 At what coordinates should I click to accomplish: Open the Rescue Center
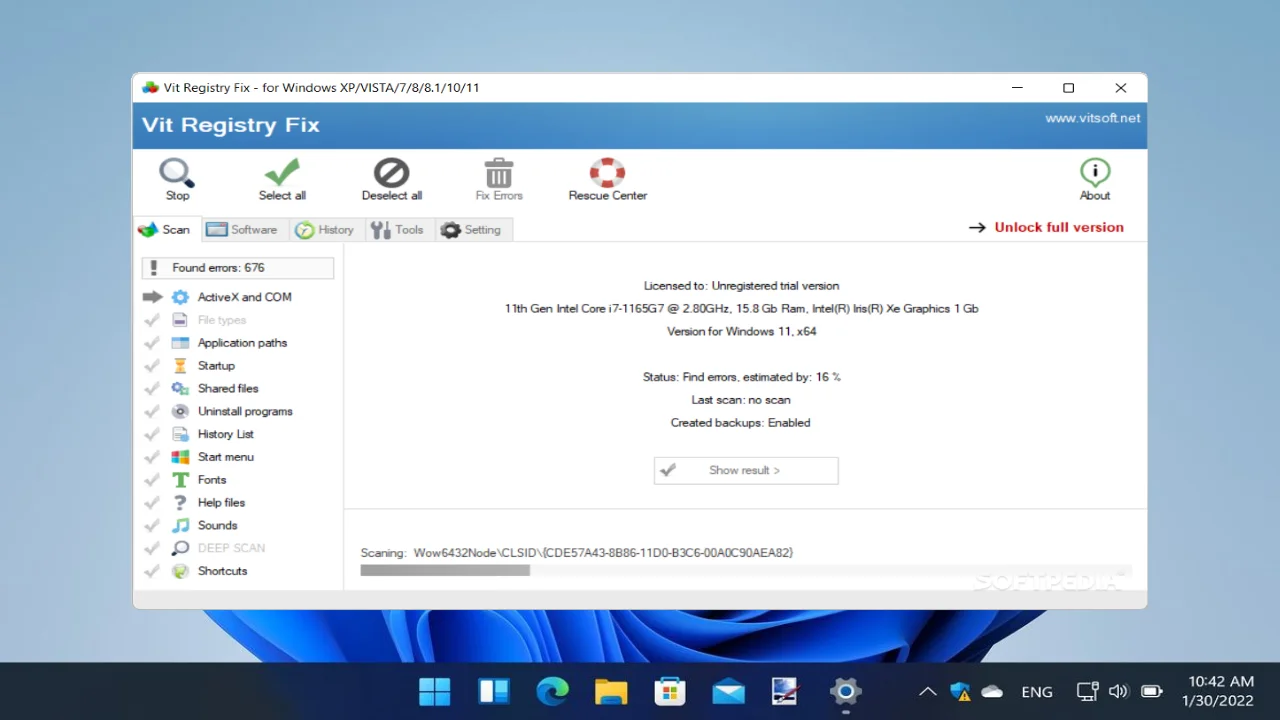607,179
